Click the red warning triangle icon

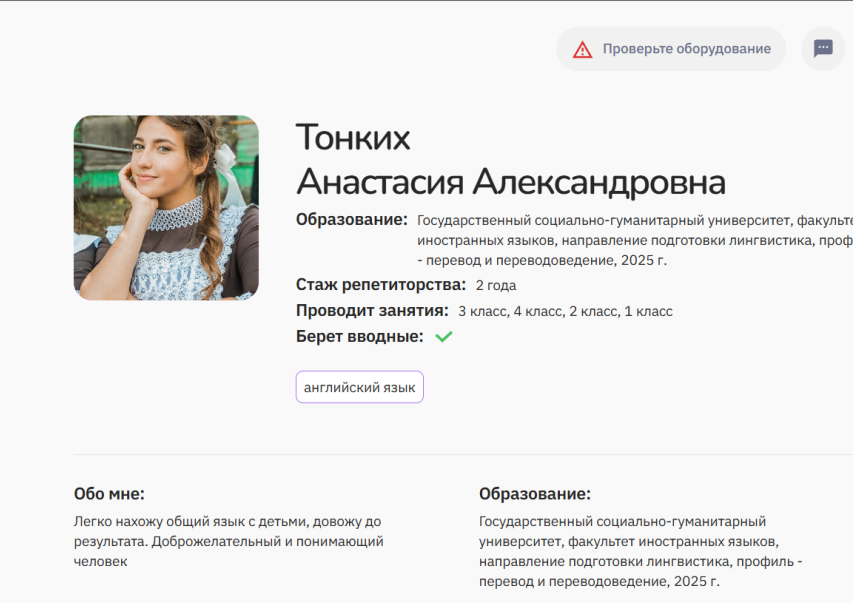point(582,50)
